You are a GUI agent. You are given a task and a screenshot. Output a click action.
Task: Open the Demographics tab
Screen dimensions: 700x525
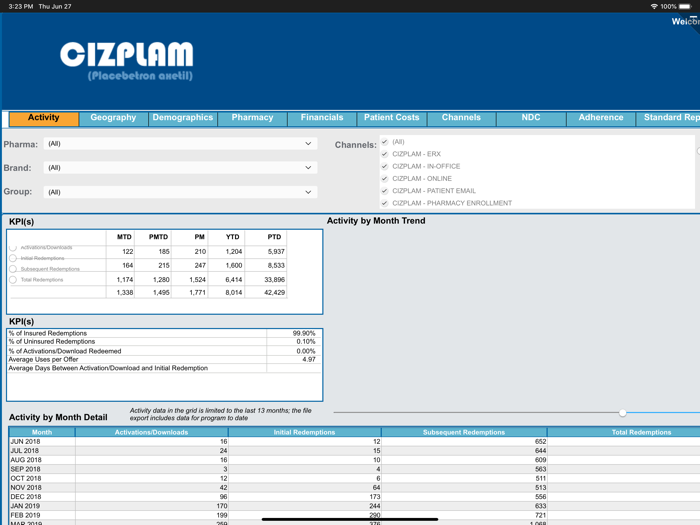(183, 118)
